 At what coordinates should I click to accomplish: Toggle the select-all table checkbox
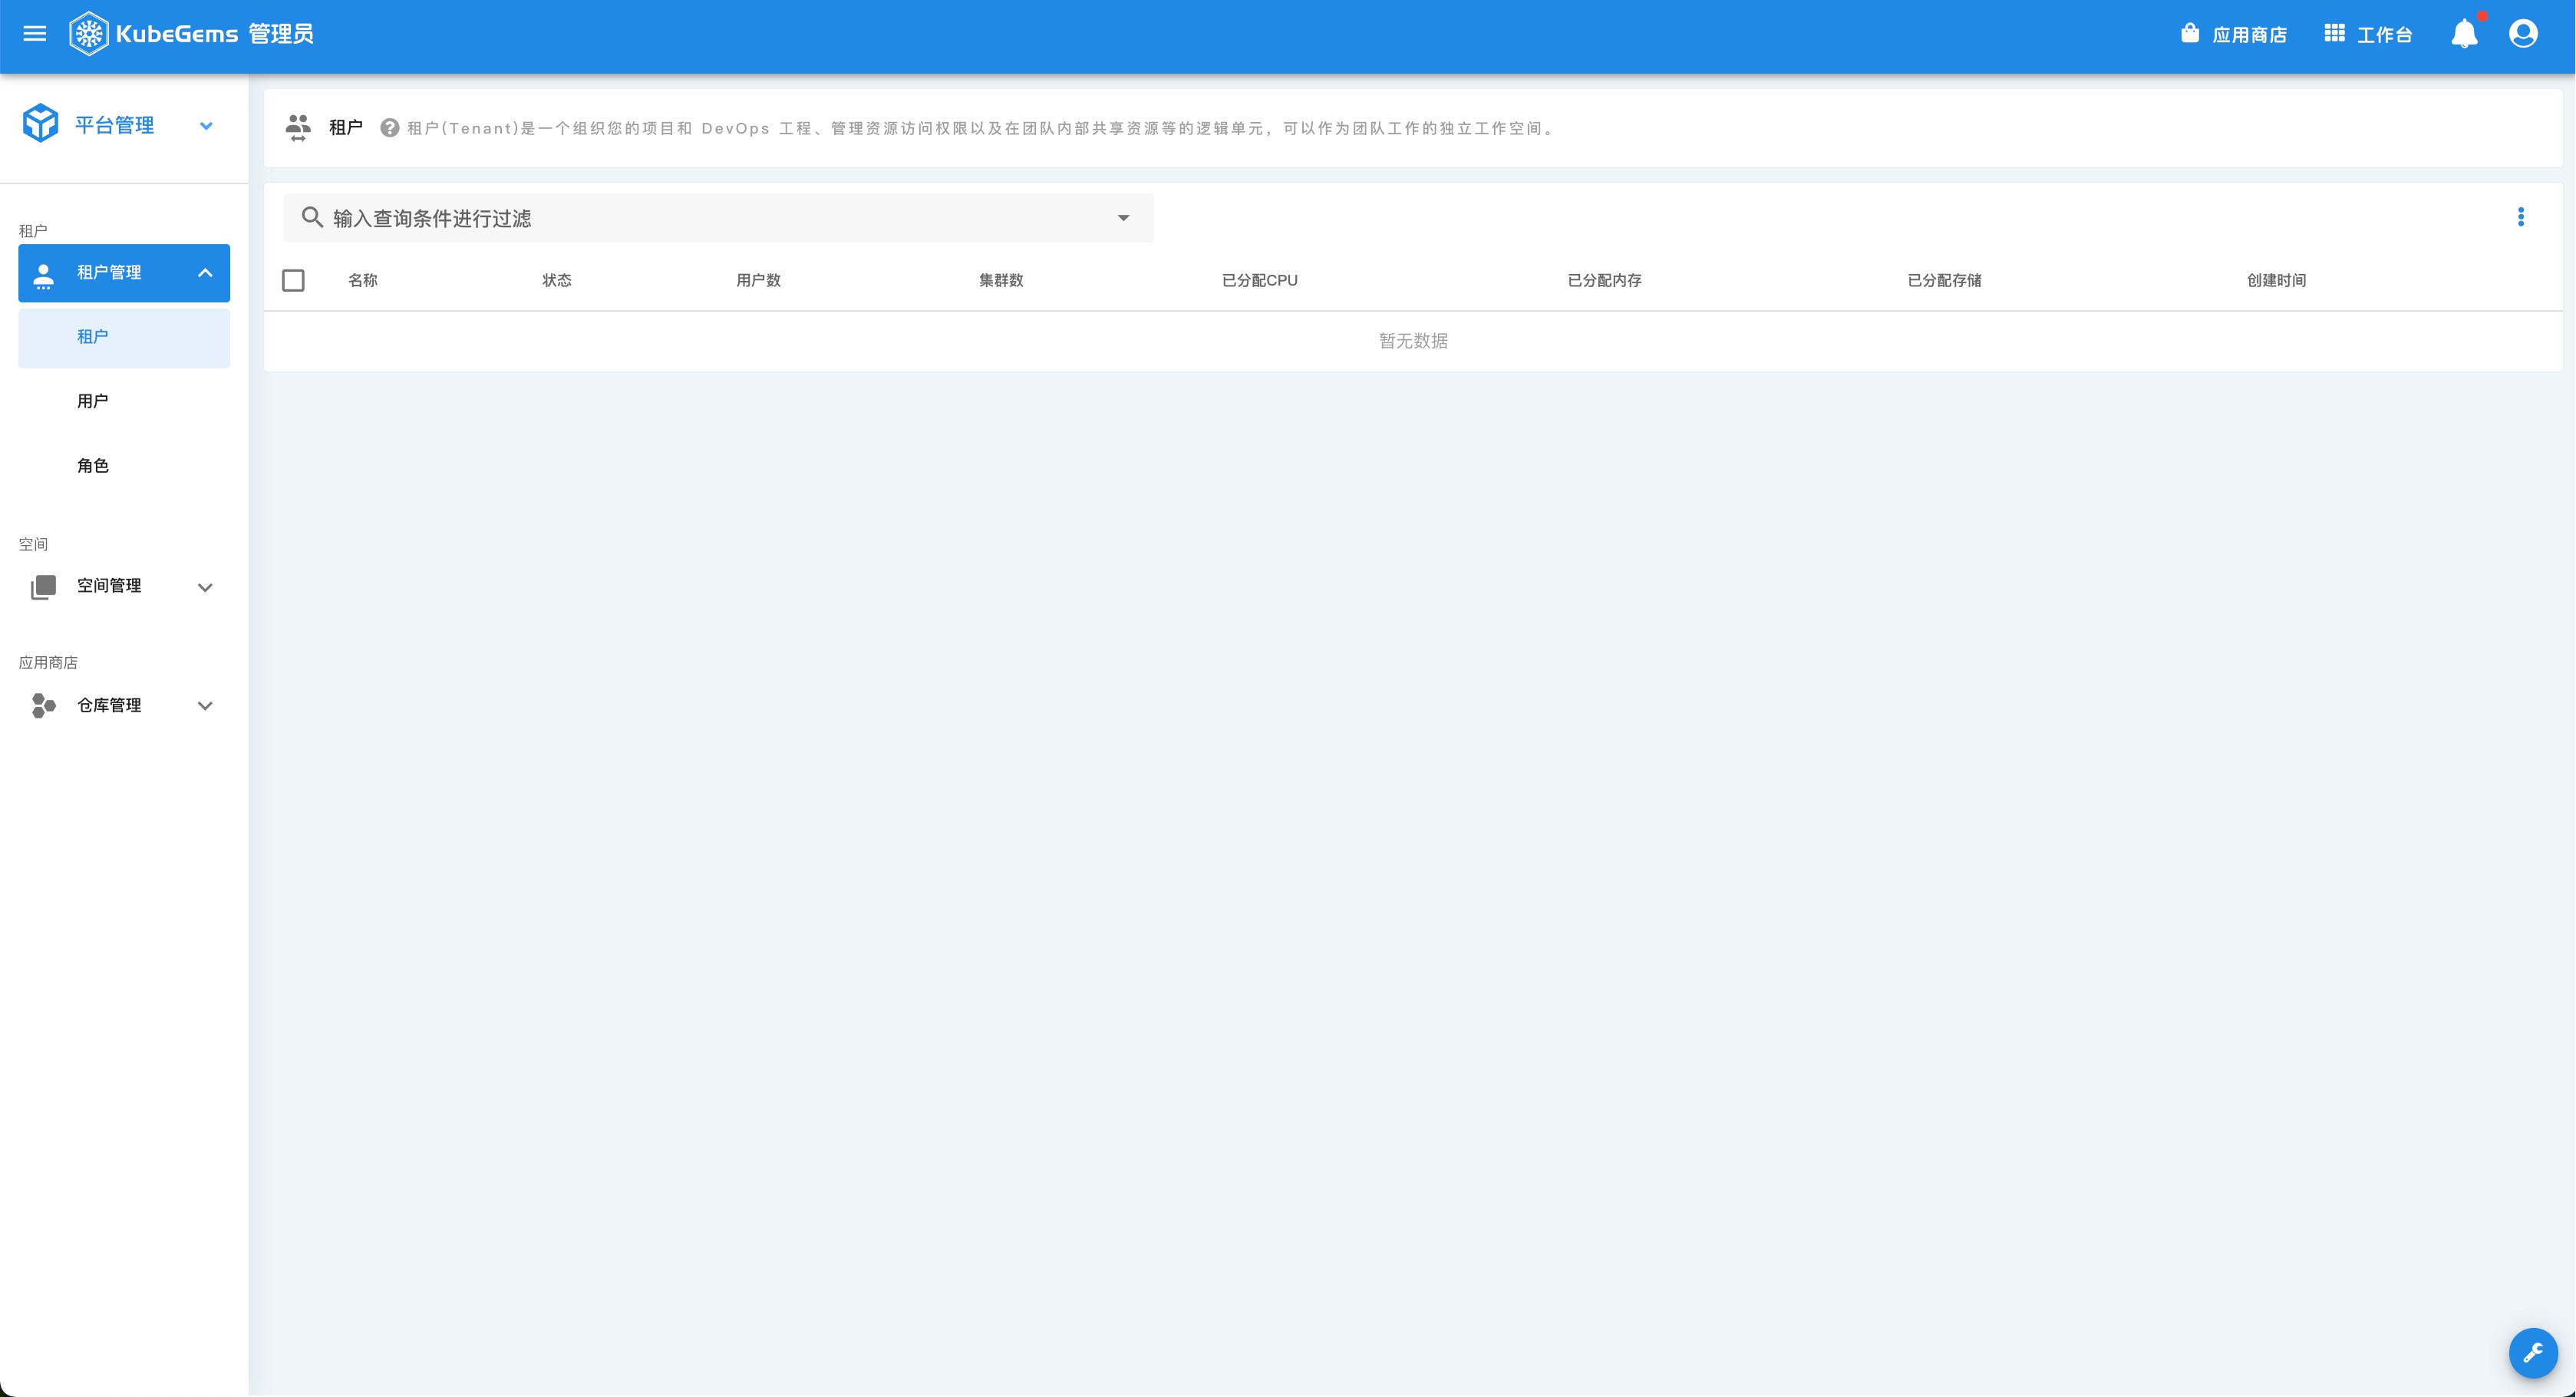click(x=293, y=281)
